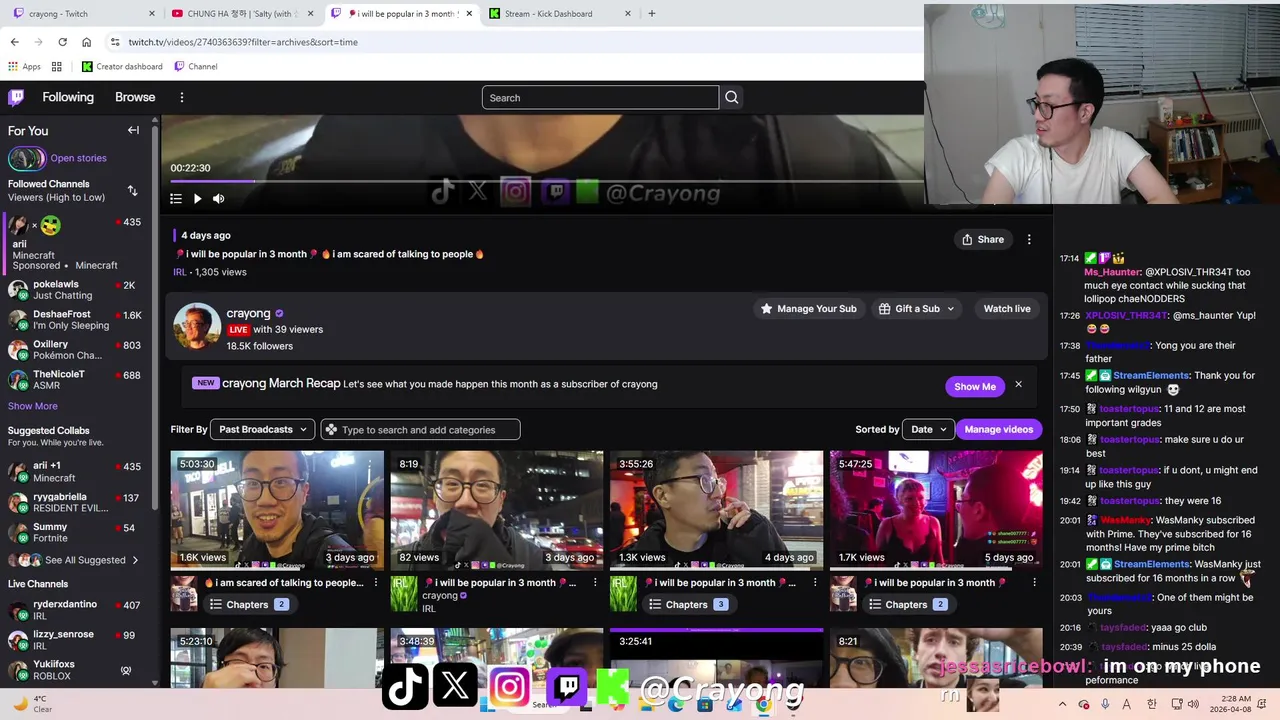Open the video's more options menu beside Share

point(1029,239)
